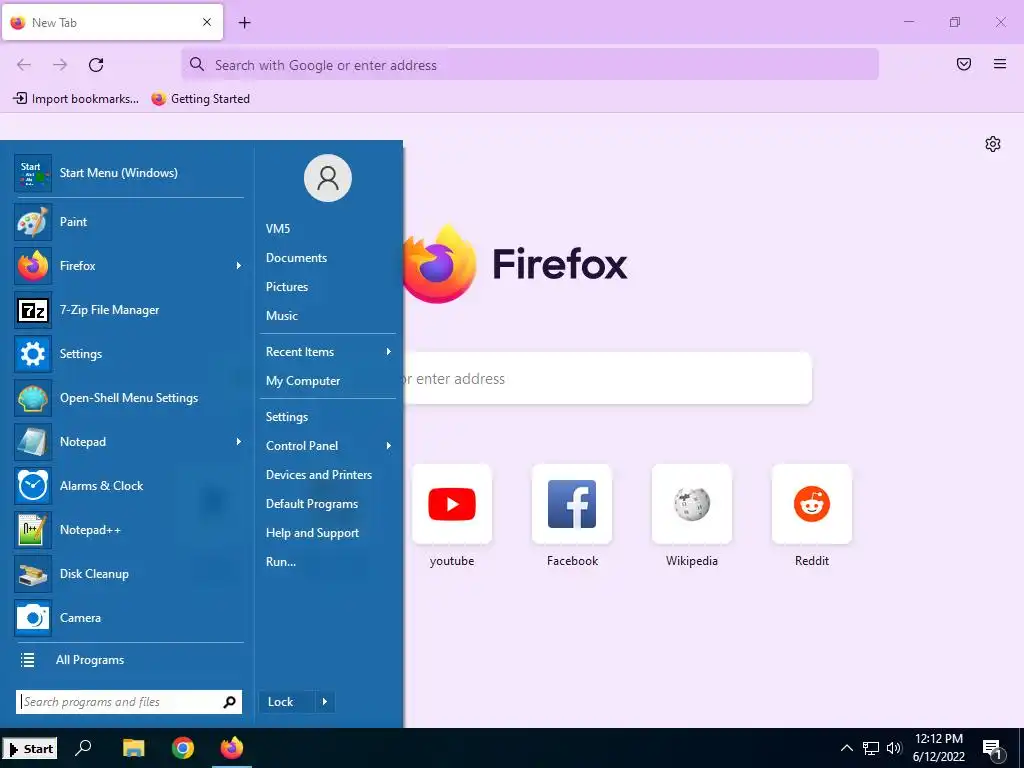Click the user account avatar picture
Image resolution: width=1024 pixels, height=768 pixels.
328,178
